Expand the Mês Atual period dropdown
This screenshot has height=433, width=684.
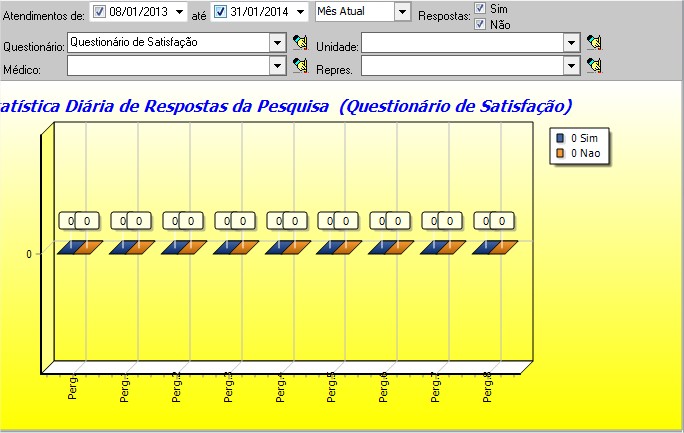[401, 12]
